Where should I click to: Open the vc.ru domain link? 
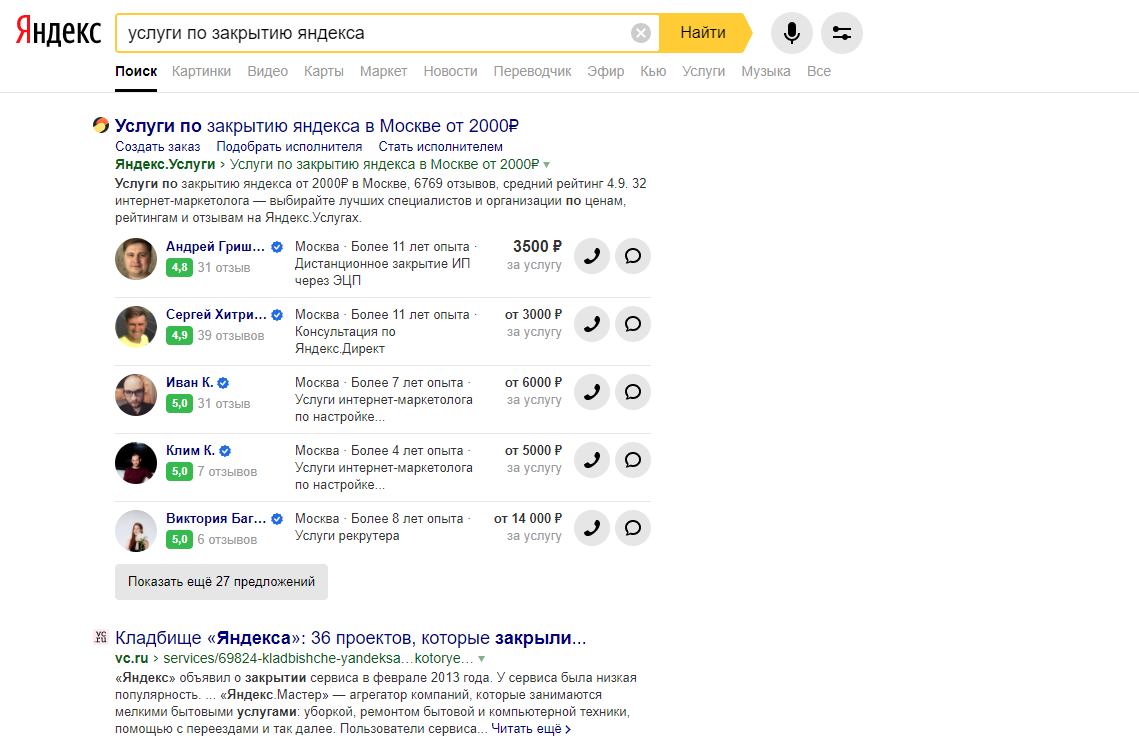coord(131,658)
